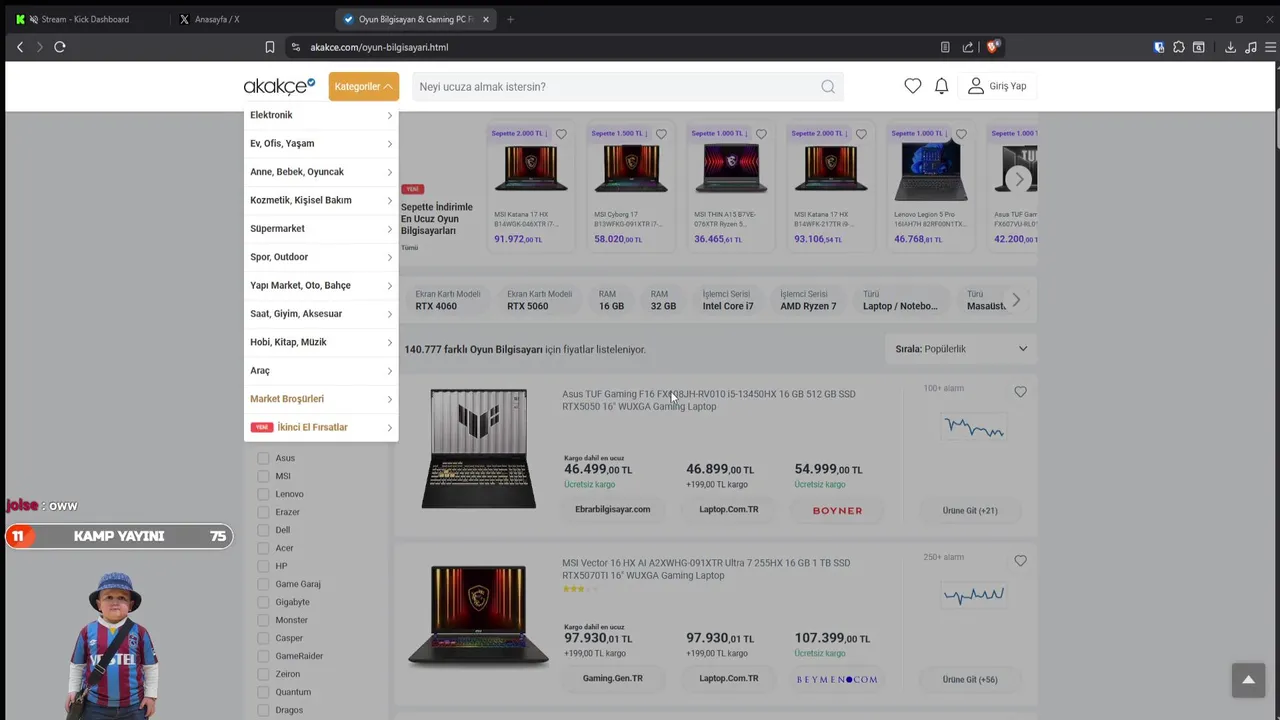The image size is (1280, 720).
Task: Open Saat, Giyim, Aksesuar menu item
Action: coord(321,314)
